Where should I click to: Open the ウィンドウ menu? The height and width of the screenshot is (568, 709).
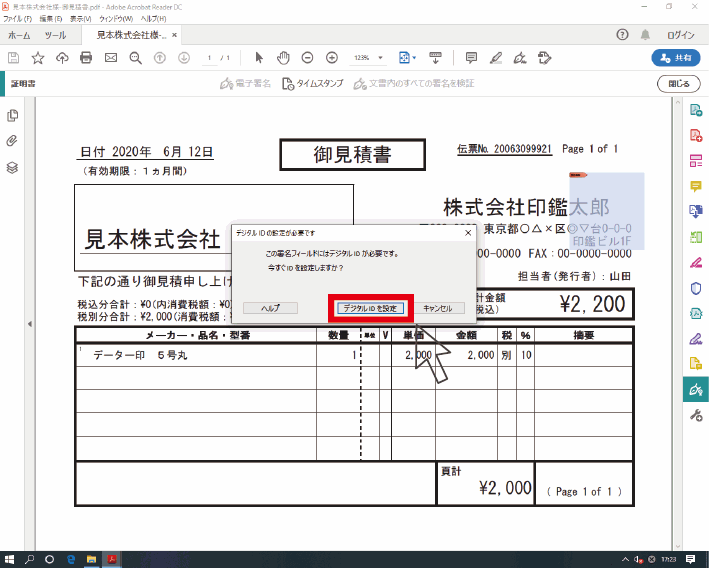pyautogui.click(x=116, y=19)
